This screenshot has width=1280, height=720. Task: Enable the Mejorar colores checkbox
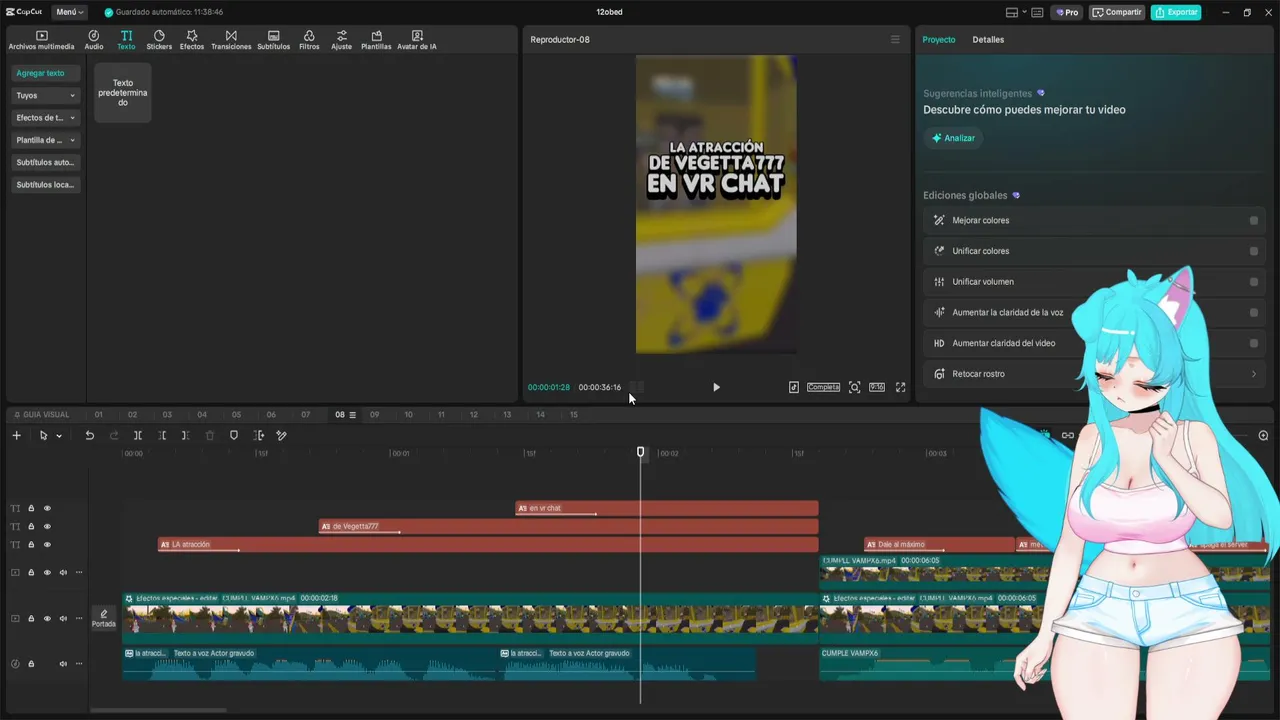tap(1254, 221)
